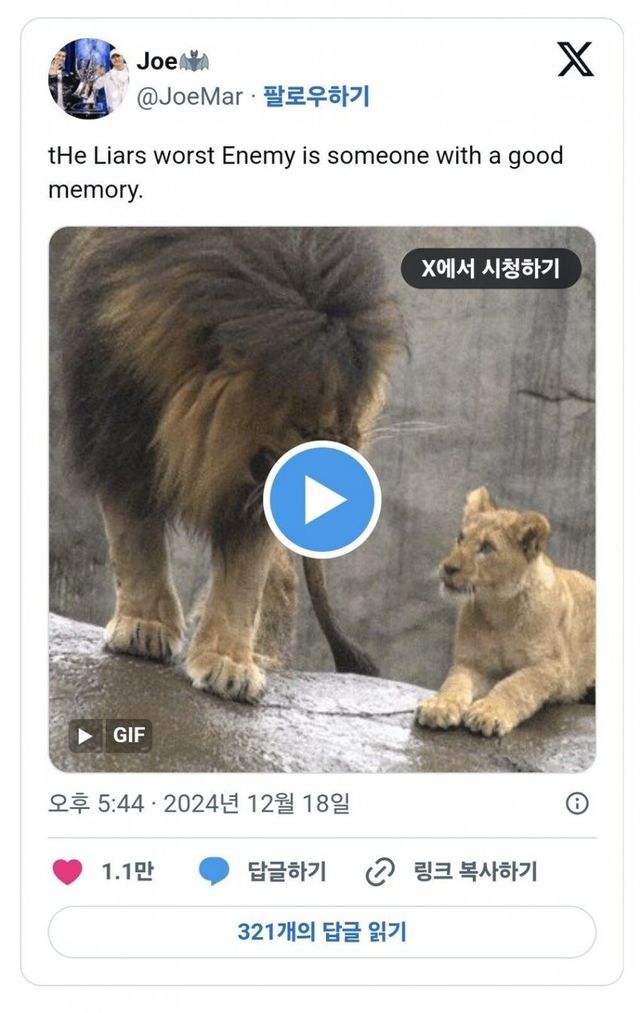
Task: Click the bat emoji next to Joe
Action: coord(194,61)
